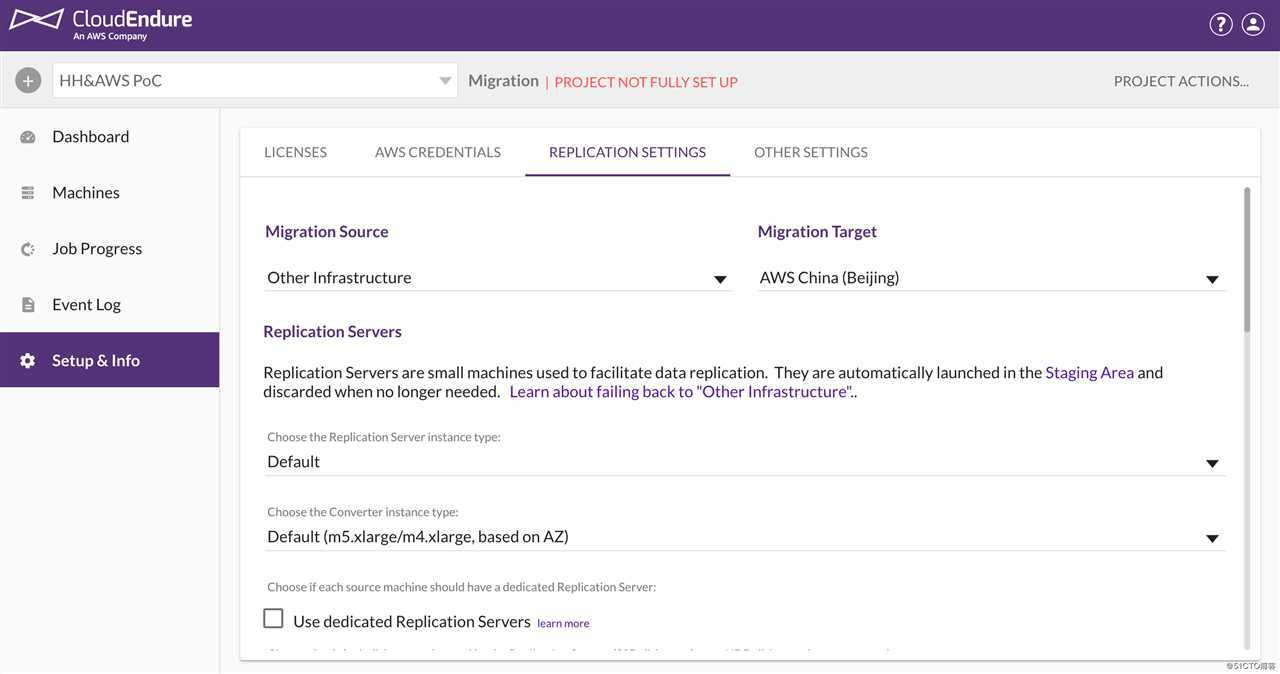Image resolution: width=1280 pixels, height=674 pixels.
Task: Open the help question mark icon
Action: point(1221,24)
